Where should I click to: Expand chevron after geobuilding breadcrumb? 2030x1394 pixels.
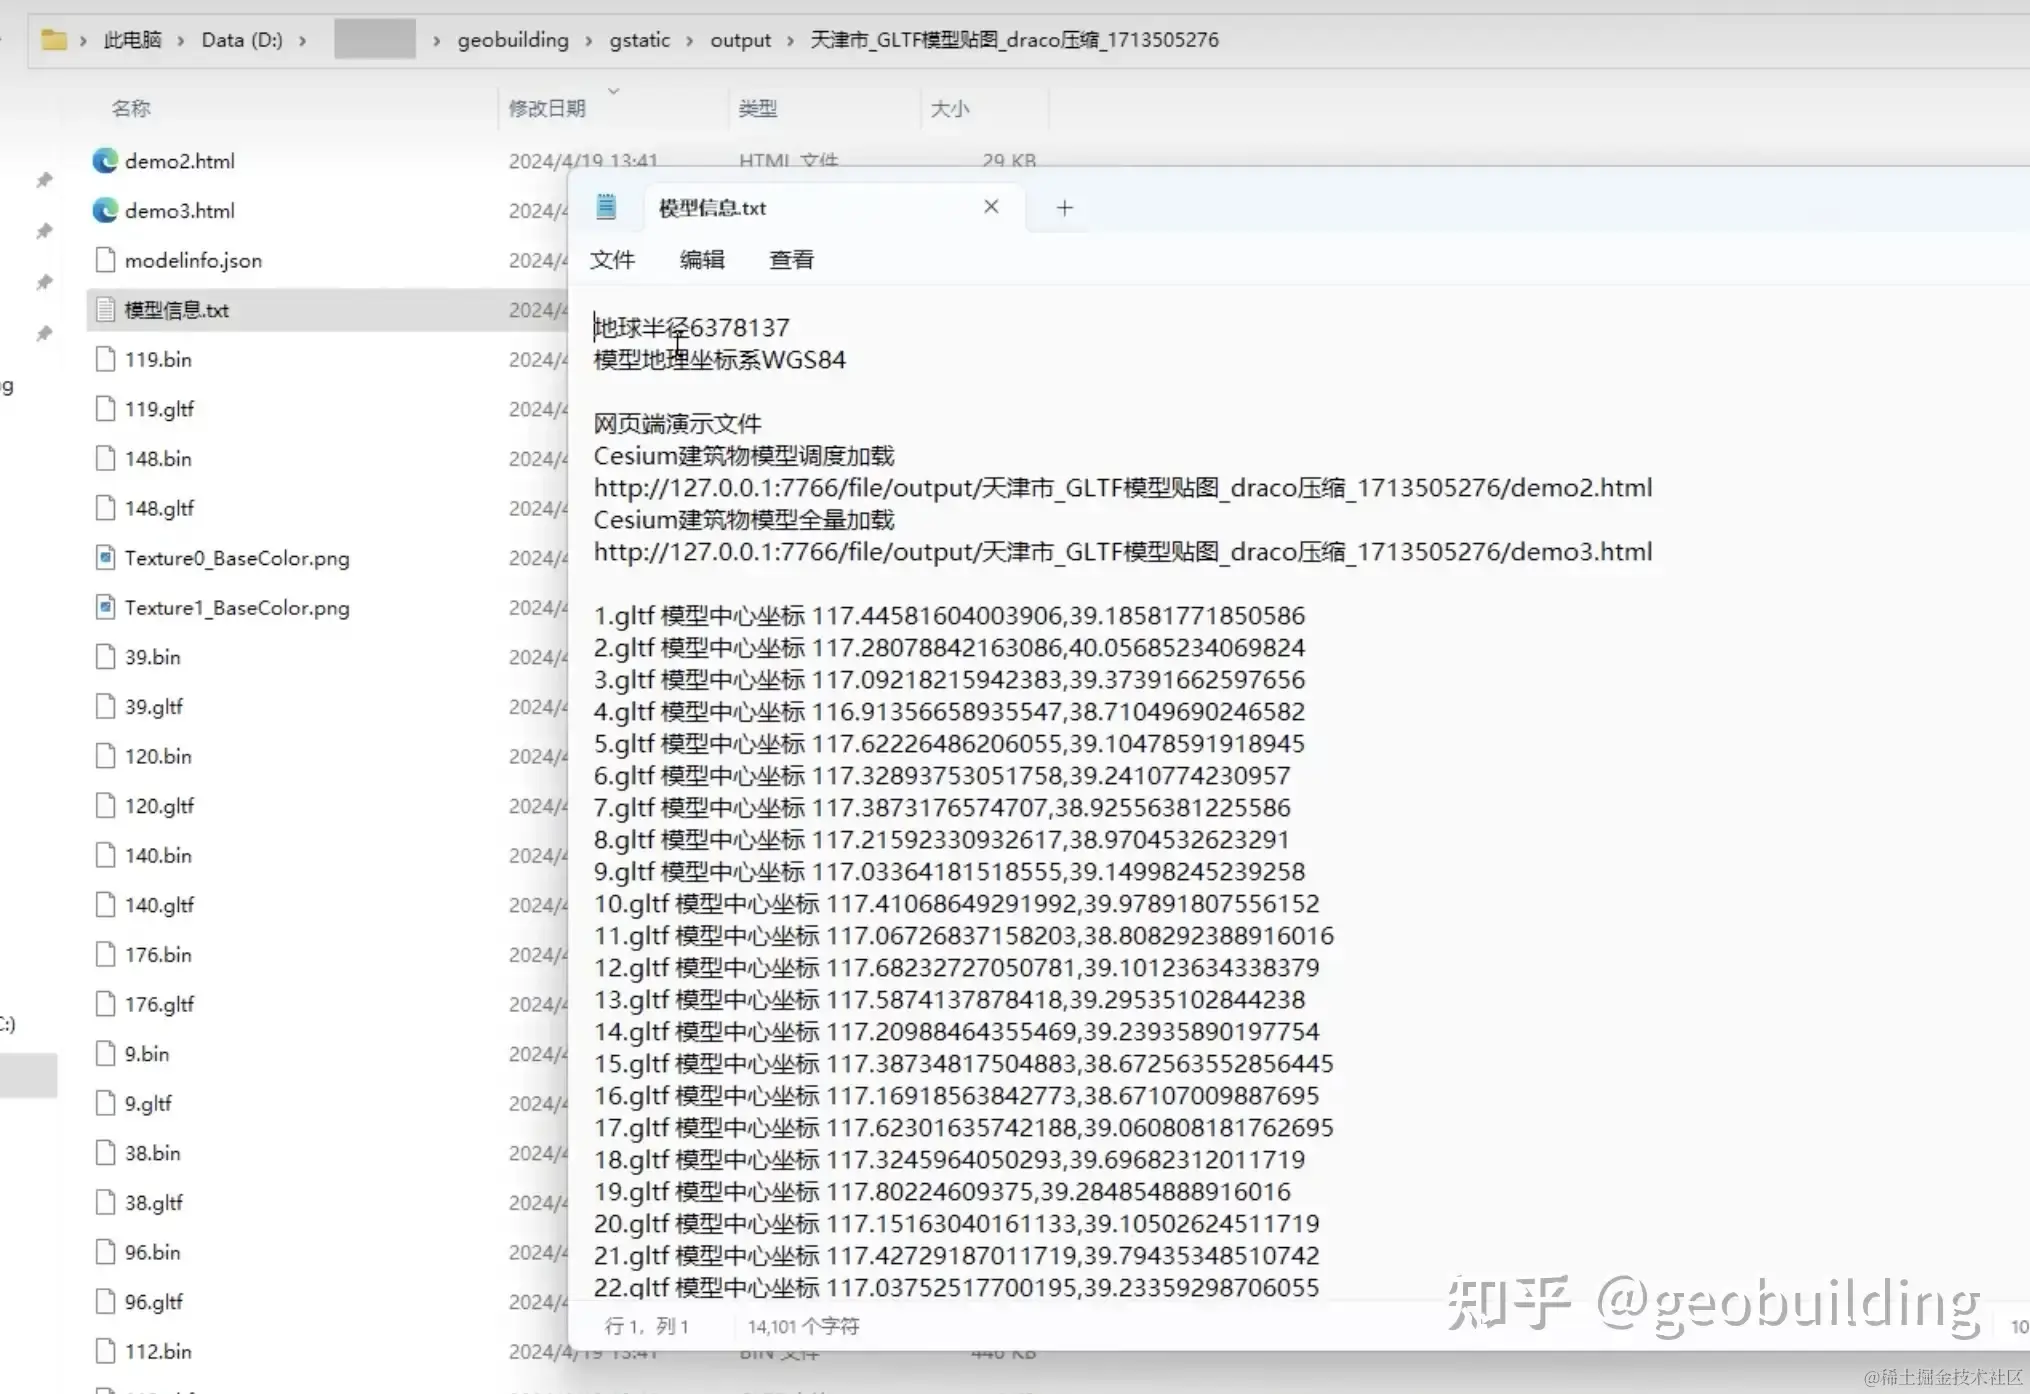click(588, 41)
